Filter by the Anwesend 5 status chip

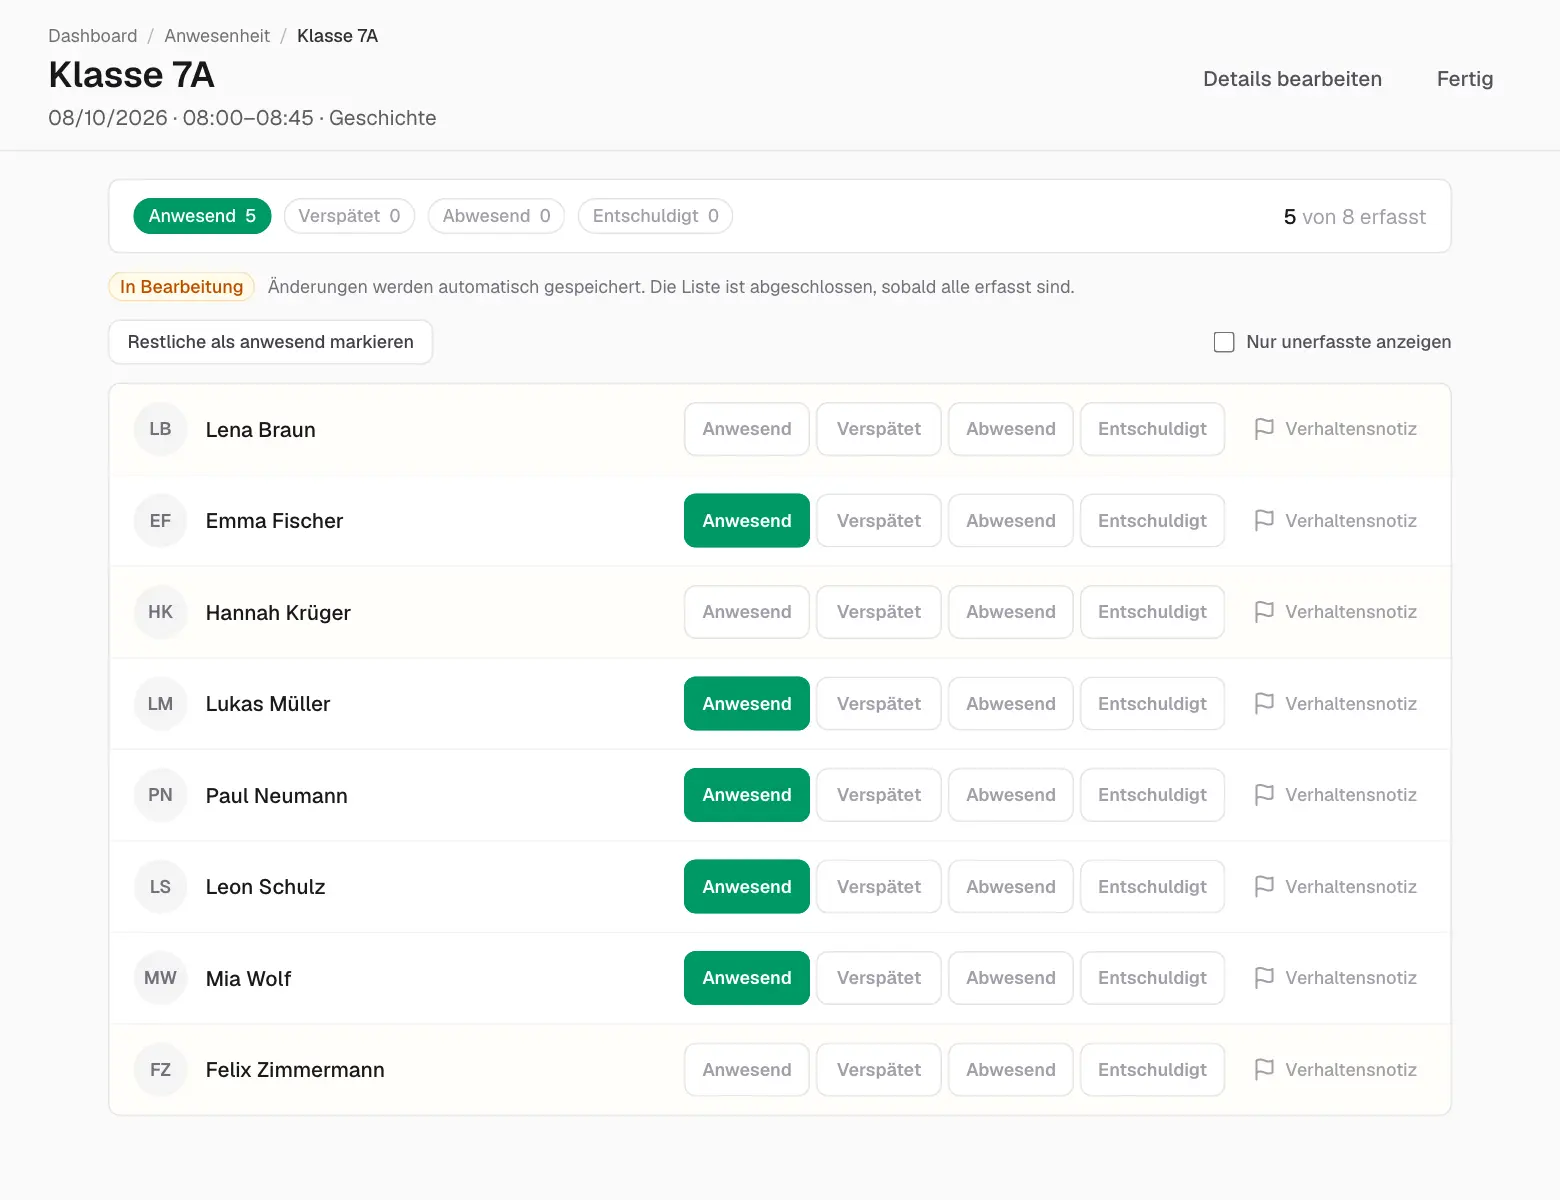tap(202, 216)
